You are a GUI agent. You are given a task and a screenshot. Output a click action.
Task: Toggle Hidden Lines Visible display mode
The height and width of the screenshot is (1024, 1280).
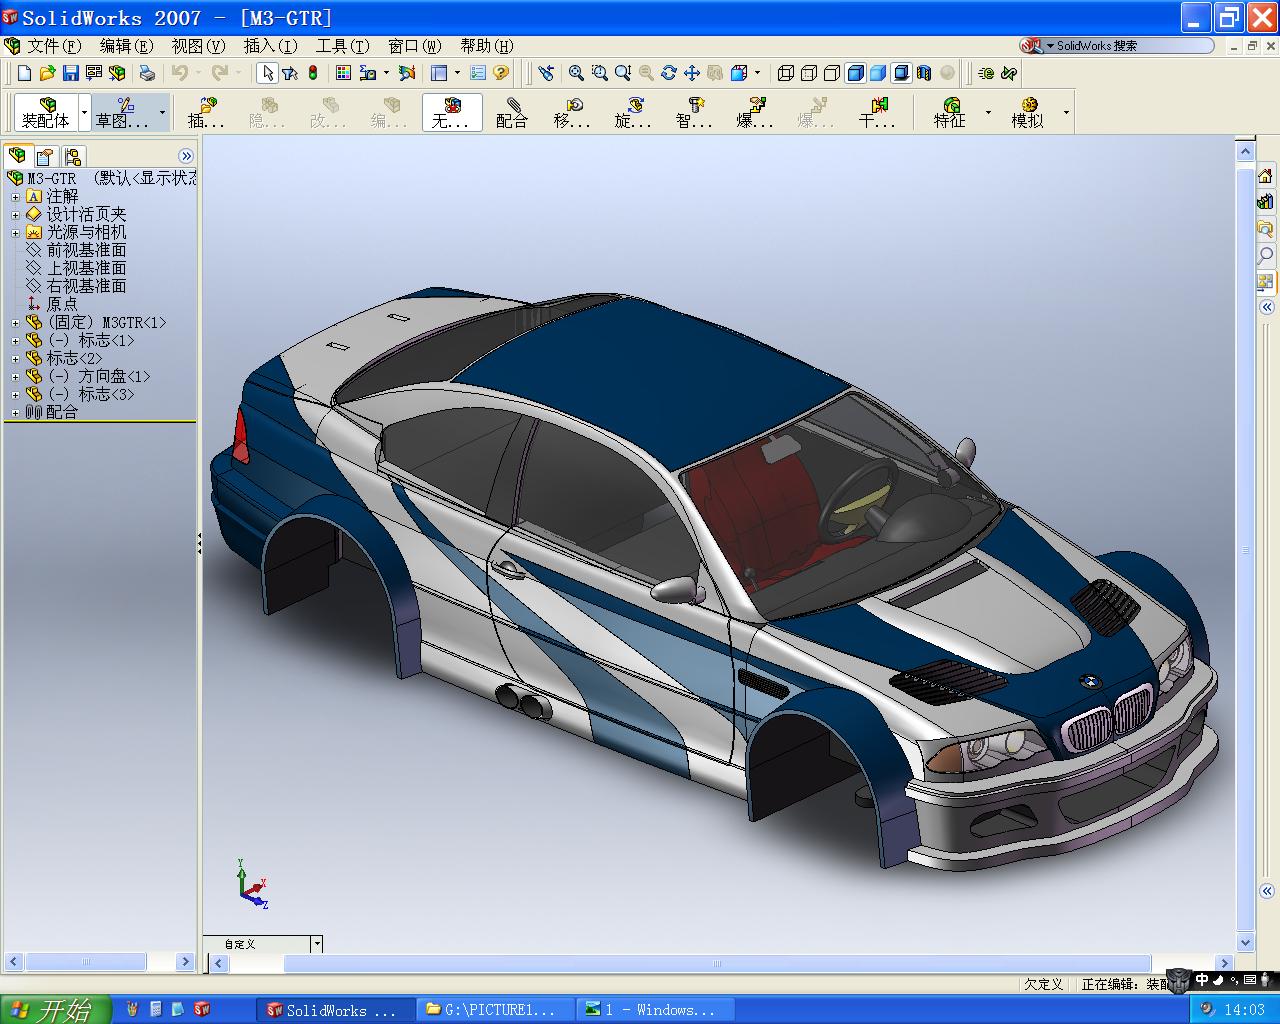click(x=809, y=73)
